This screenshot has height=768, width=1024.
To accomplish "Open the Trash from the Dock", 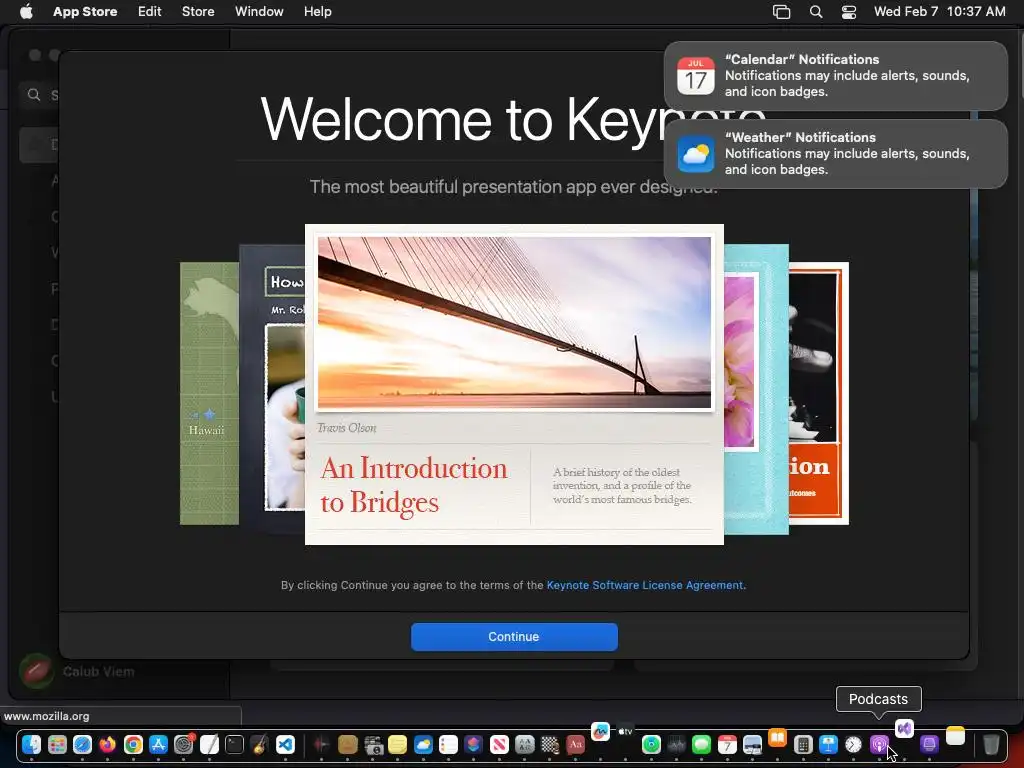I will [991, 744].
